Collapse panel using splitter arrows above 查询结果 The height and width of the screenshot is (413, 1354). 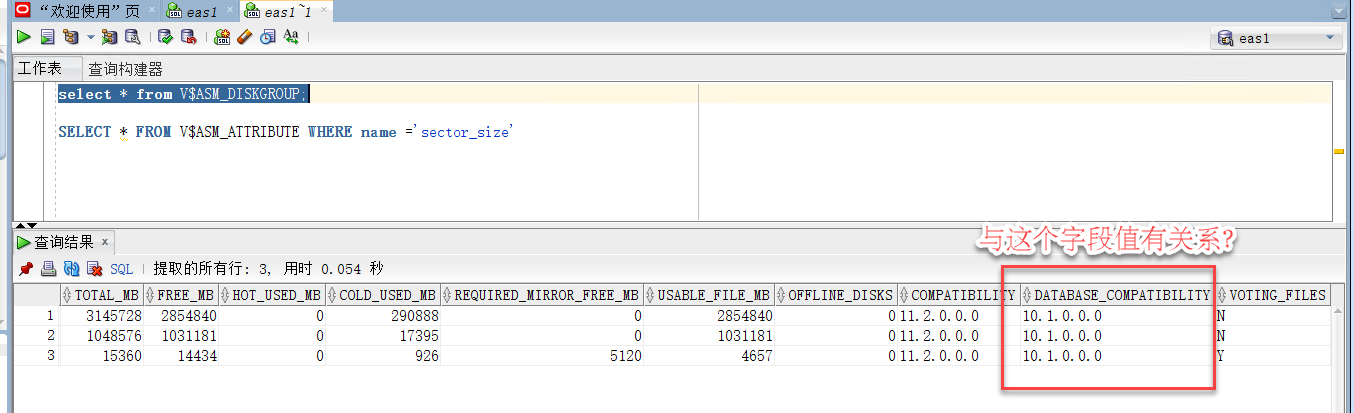27,225
